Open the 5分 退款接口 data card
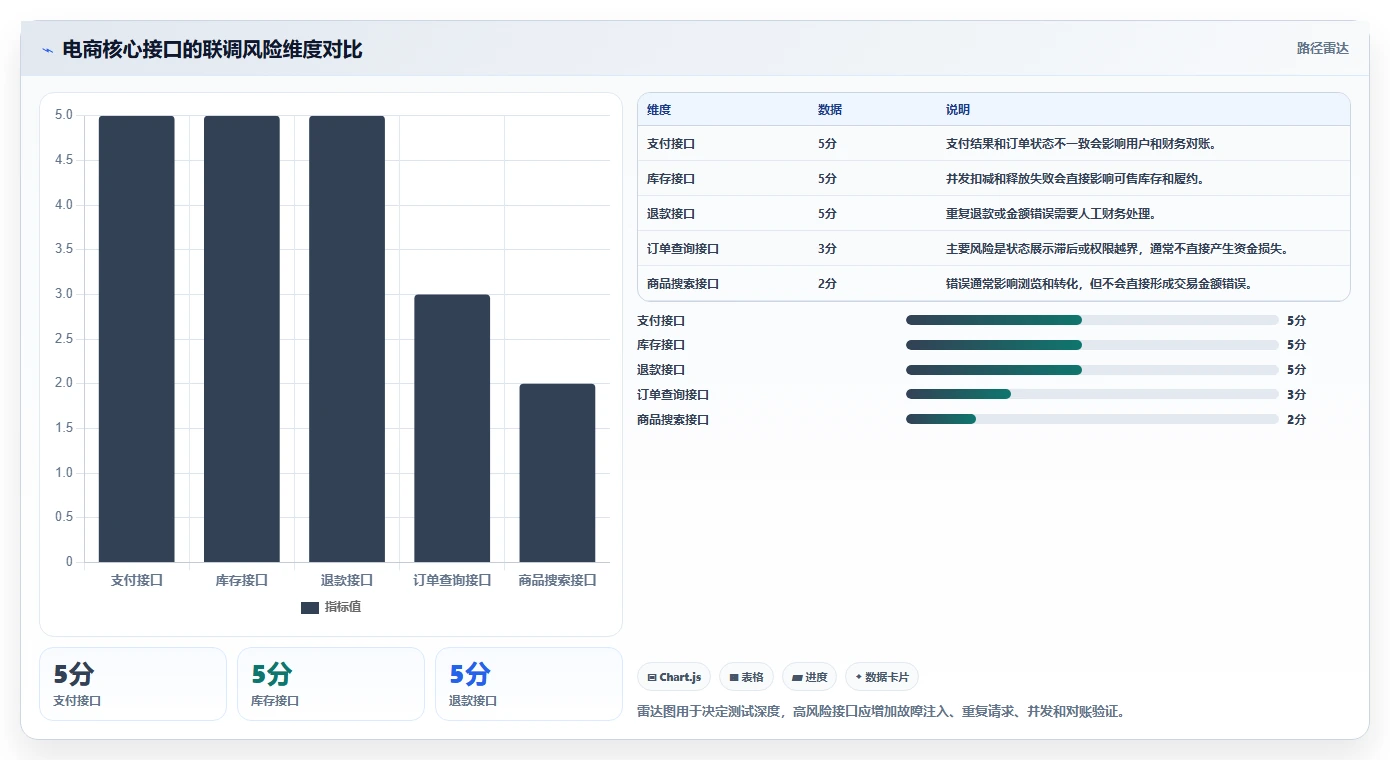This screenshot has width=1390, height=760. (529, 684)
